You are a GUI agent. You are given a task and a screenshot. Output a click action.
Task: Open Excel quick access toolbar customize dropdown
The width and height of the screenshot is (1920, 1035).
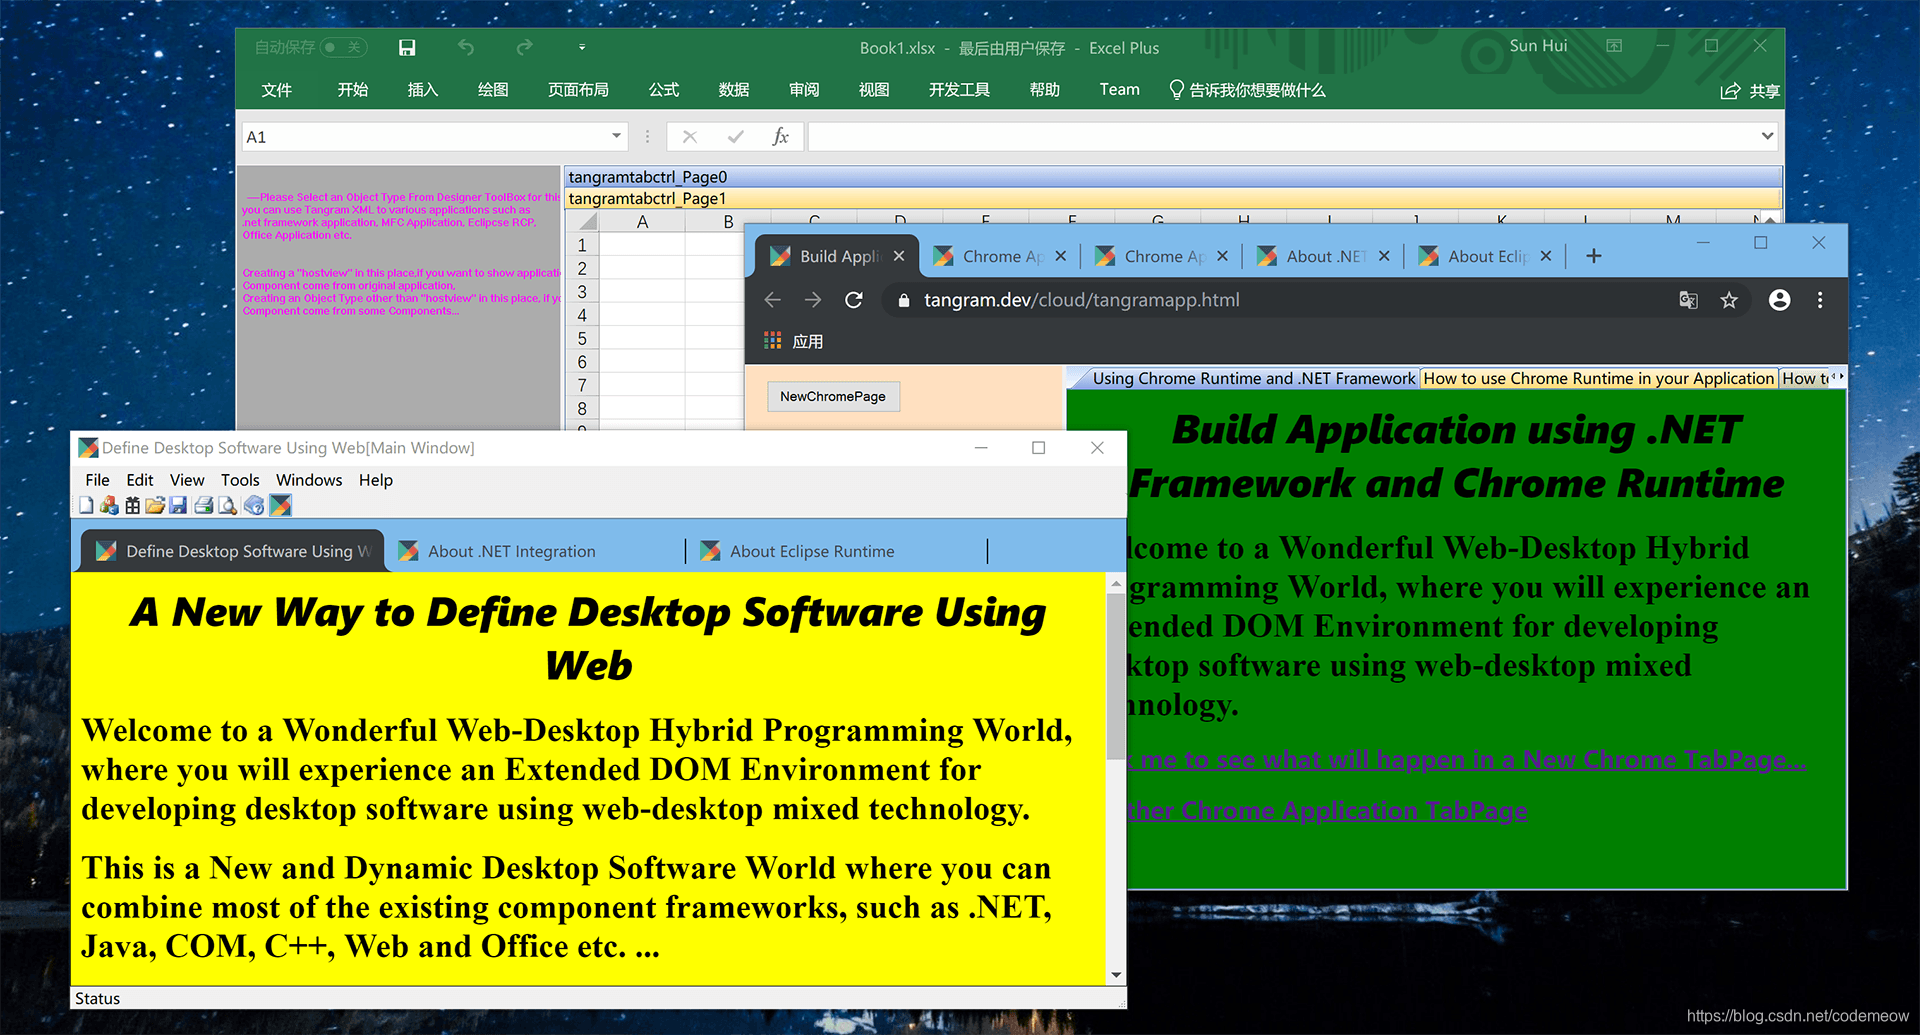pyautogui.click(x=582, y=48)
